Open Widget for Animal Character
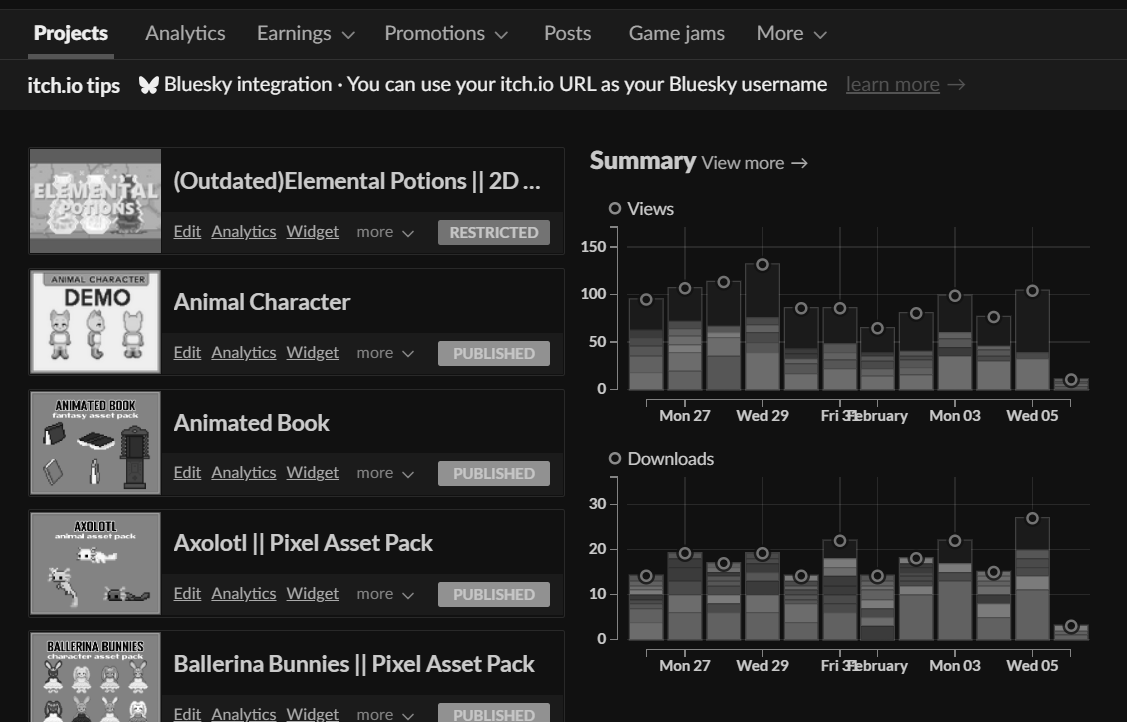The image size is (1127, 722). point(313,352)
